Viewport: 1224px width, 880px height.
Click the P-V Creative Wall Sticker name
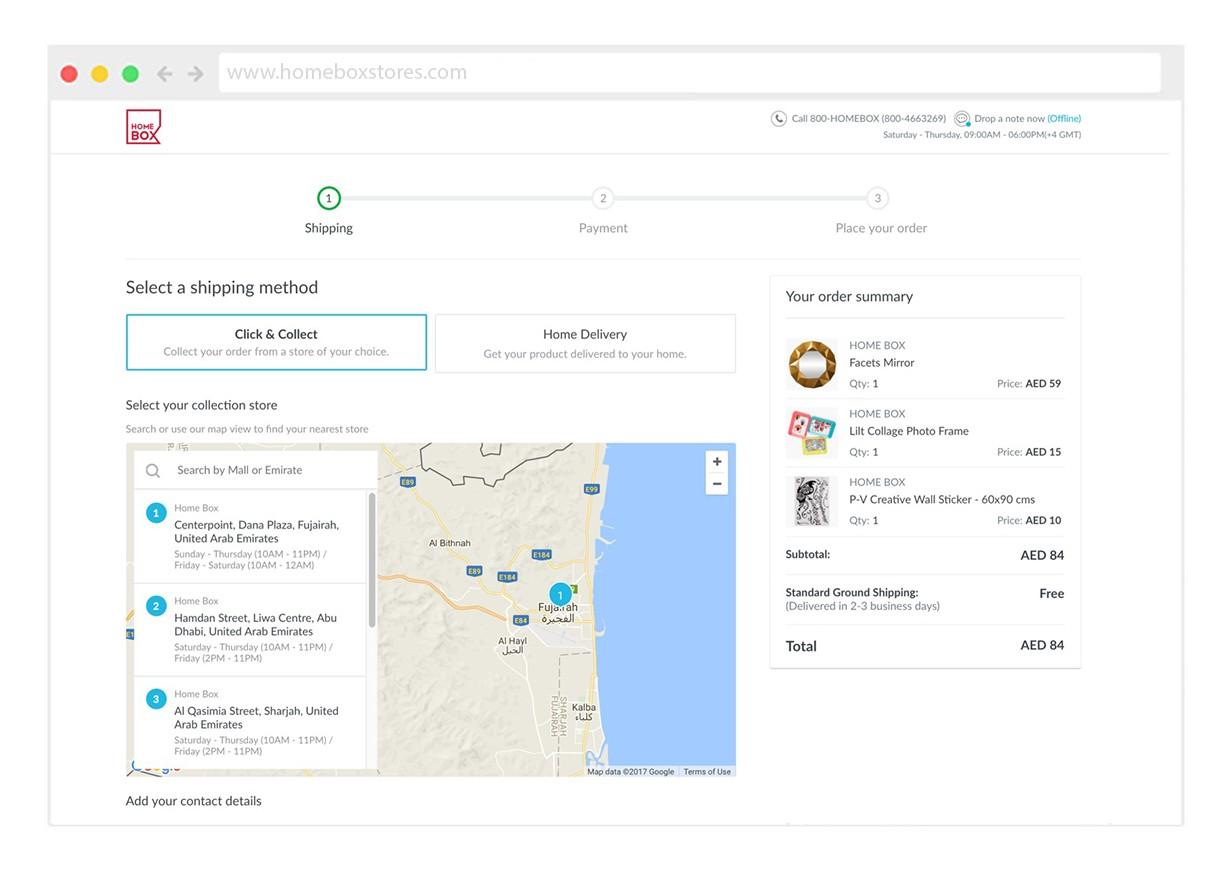coord(942,499)
